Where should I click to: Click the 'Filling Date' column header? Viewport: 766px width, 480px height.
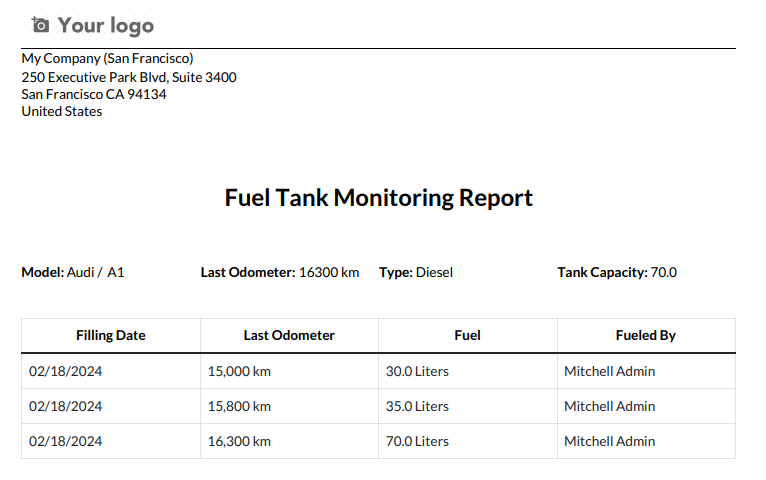(111, 335)
